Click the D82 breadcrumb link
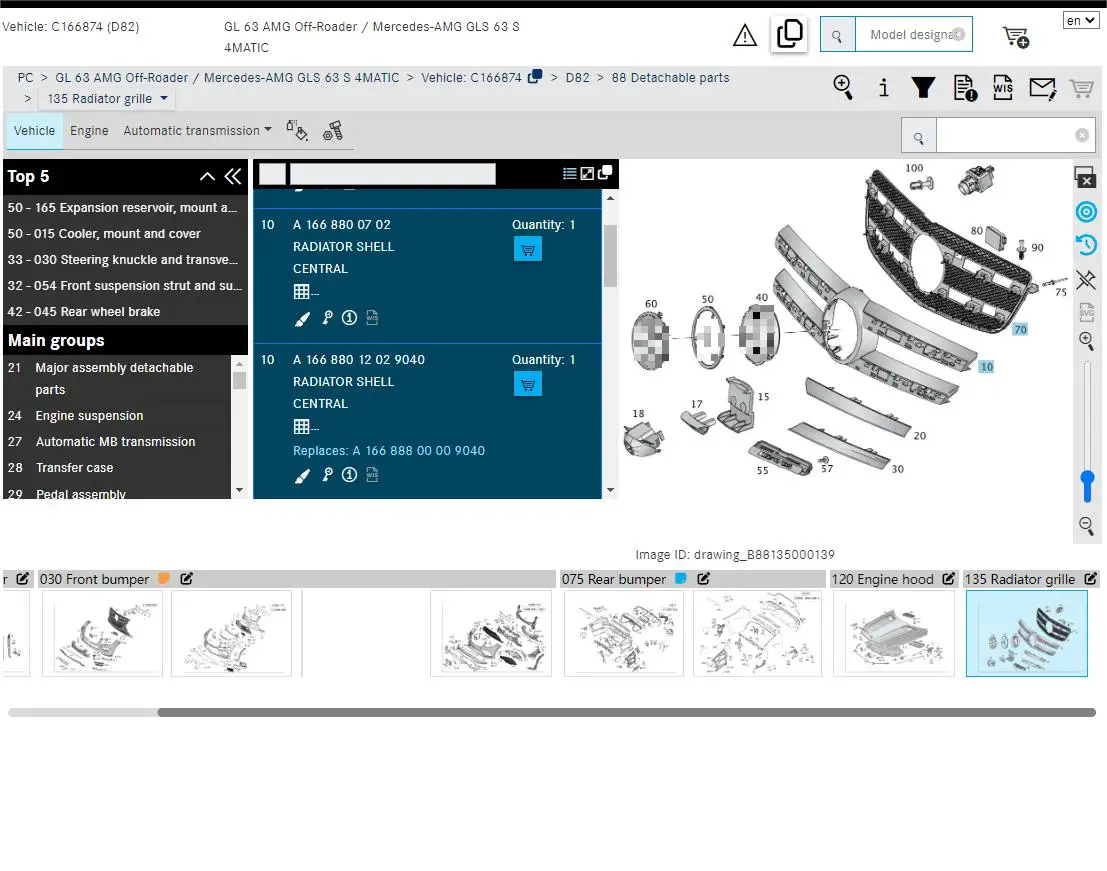1107x871 pixels. tap(577, 78)
